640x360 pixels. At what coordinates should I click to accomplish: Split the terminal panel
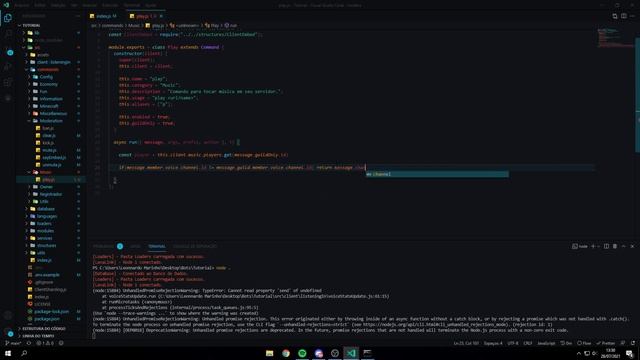pos(607,246)
